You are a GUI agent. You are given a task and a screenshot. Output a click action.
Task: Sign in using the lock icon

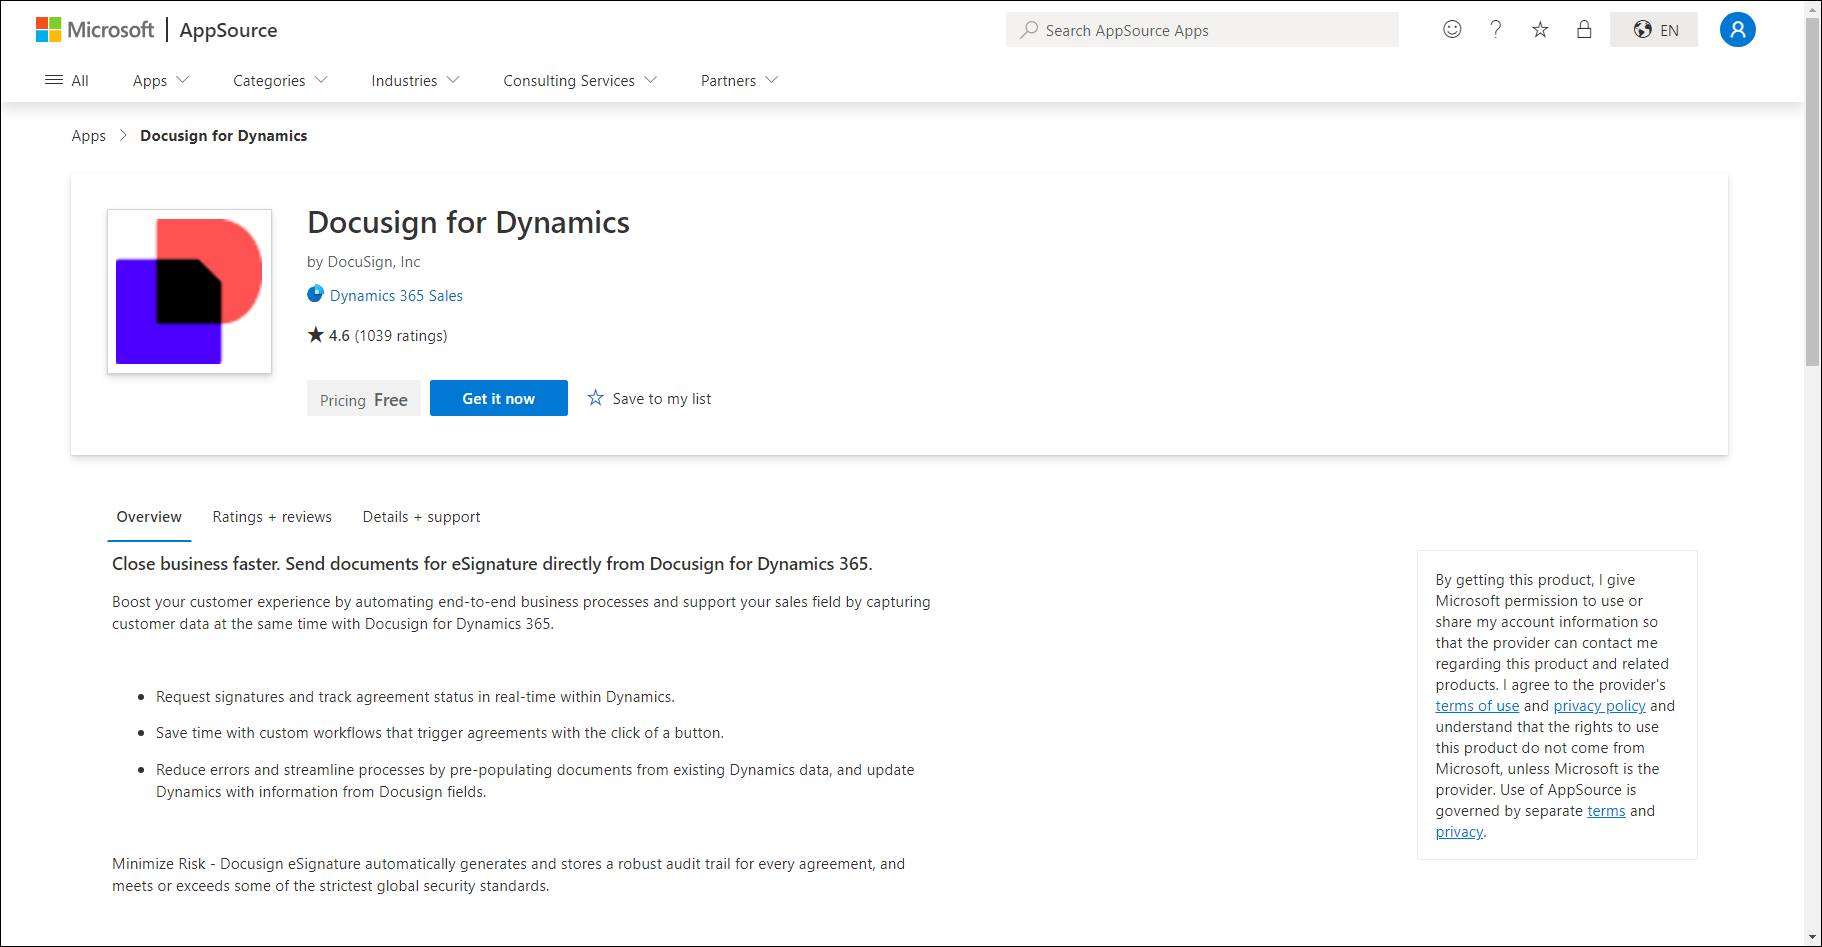click(1584, 30)
